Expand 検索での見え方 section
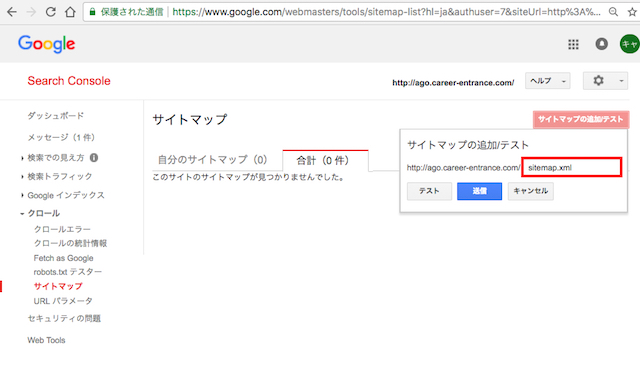 [x=22, y=158]
